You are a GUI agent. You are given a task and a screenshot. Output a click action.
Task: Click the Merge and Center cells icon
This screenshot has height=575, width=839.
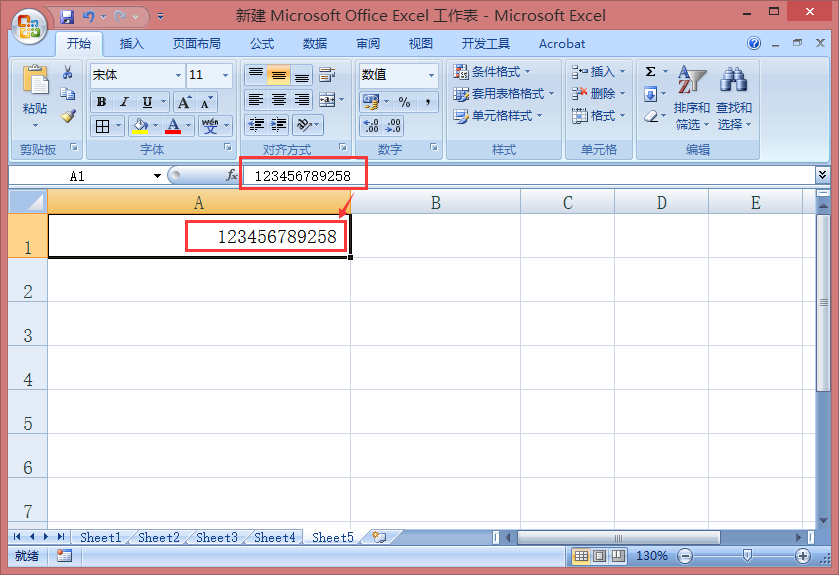tap(327, 100)
